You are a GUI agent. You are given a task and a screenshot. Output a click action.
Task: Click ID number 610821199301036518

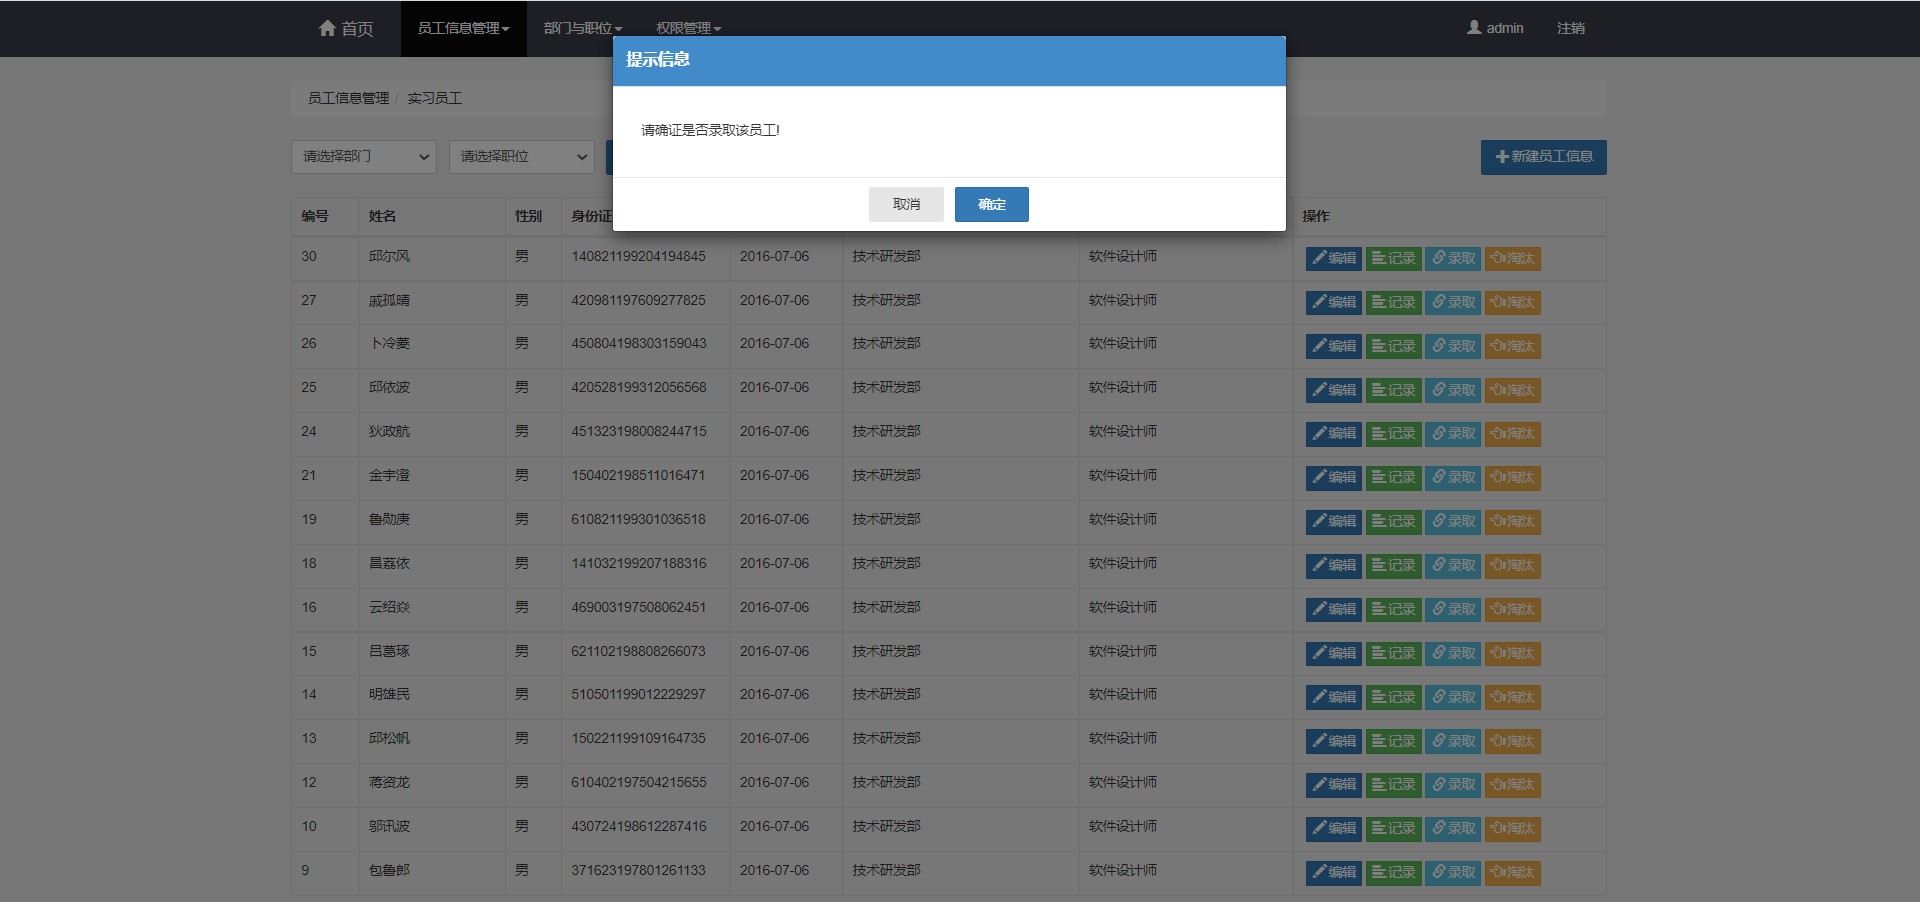[638, 519]
